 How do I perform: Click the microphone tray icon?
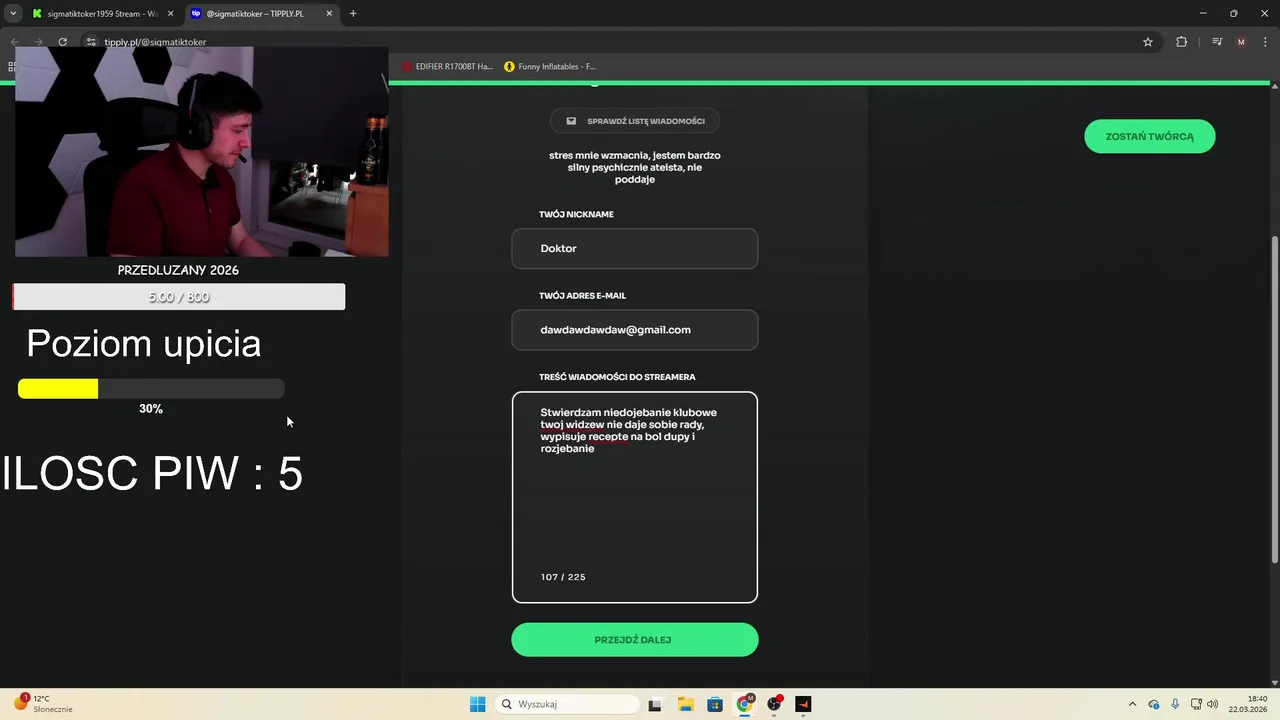pyautogui.click(x=1175, y=704)
